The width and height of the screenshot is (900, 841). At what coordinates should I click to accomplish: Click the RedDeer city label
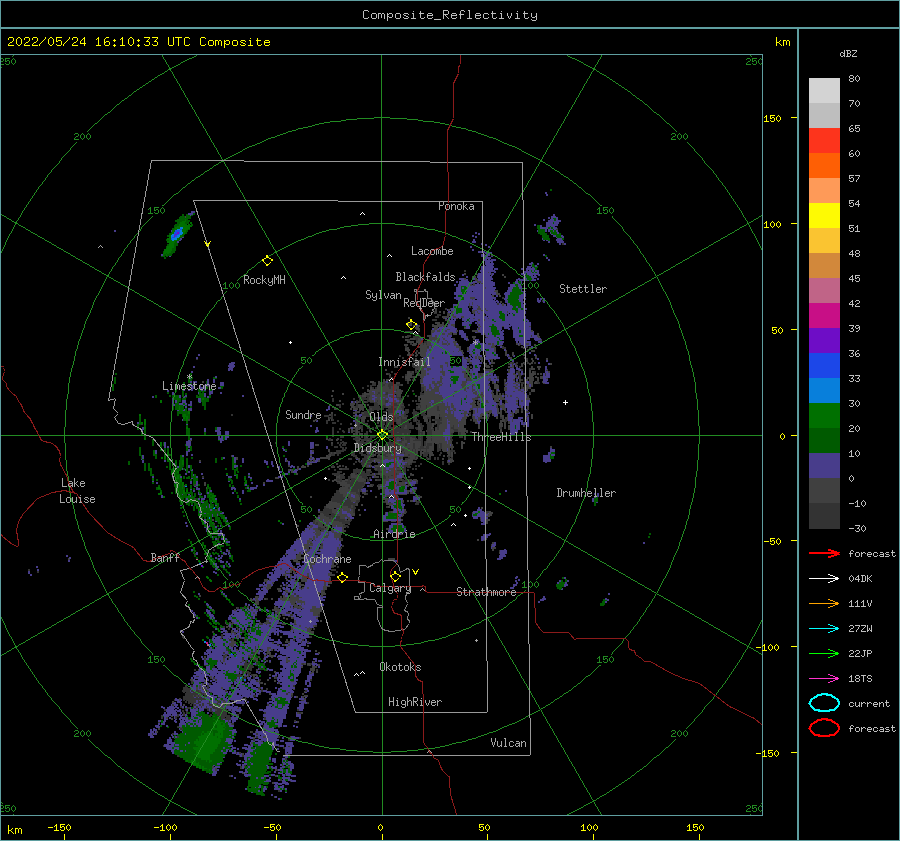pyautogui.click(x=424, y=303)
